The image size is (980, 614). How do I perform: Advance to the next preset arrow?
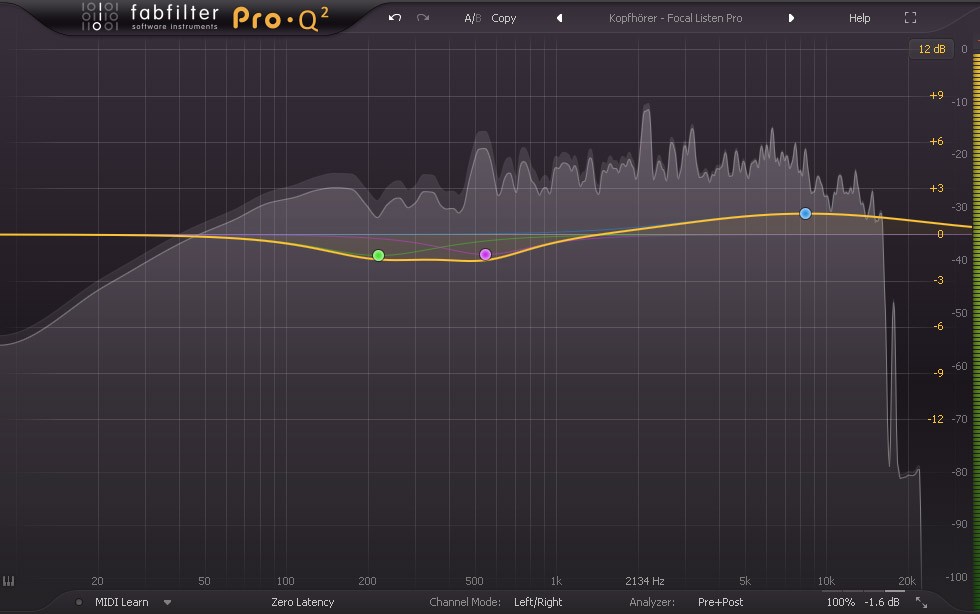[x=791, y=18]
